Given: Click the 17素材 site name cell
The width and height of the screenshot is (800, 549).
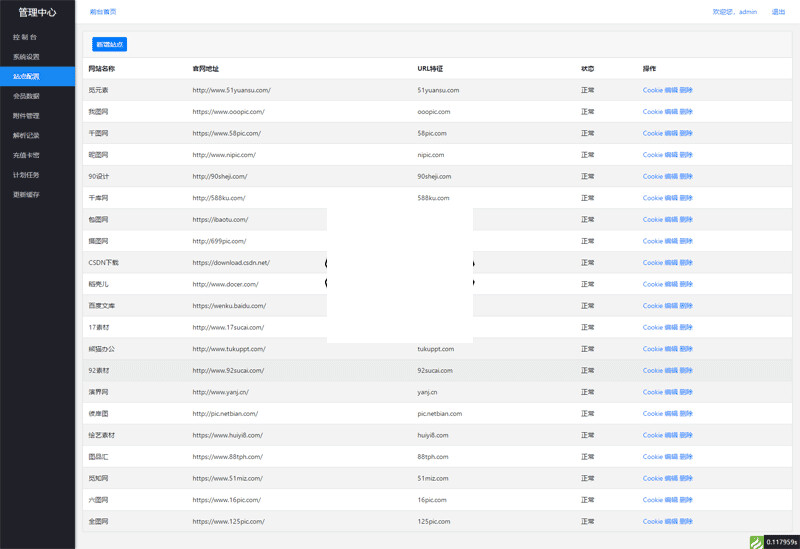Looking at the screenshot, I should click(98, 328).
